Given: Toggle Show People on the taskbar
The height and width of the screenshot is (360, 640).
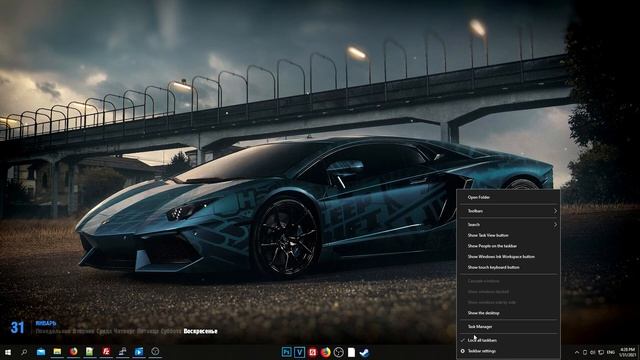Looking at the screenshot, I should (508, 246).
